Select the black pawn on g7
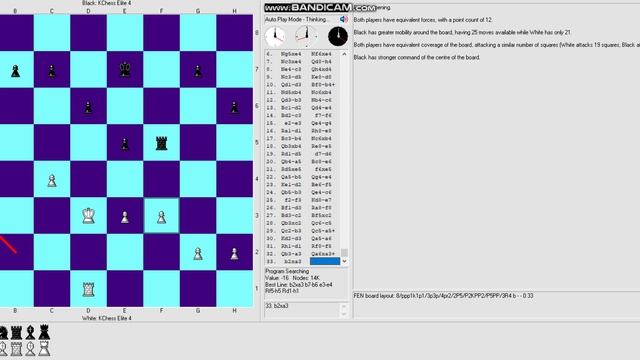640x360 pixels. 198,71
